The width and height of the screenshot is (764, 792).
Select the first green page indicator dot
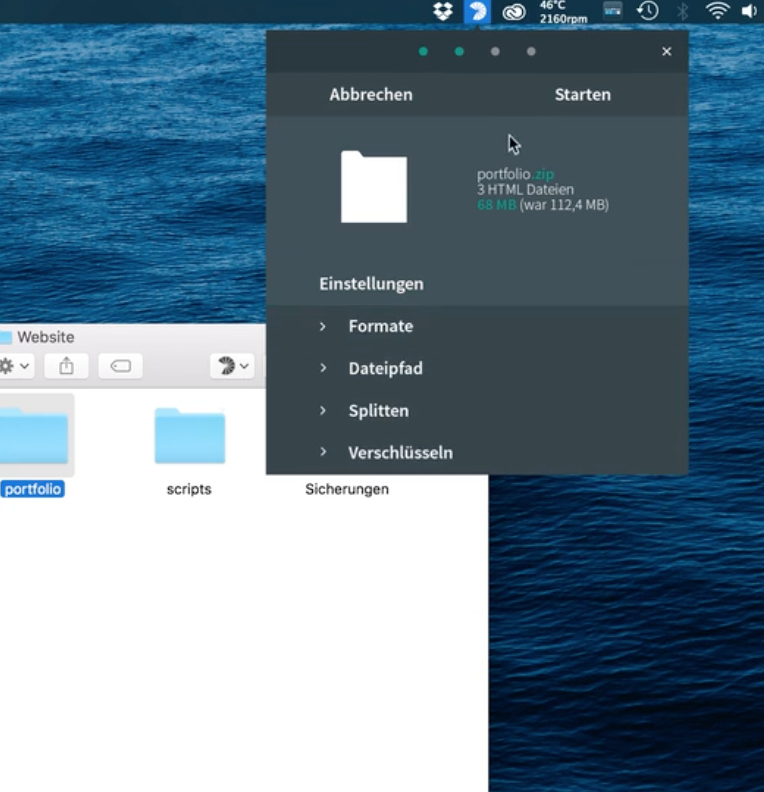(423, 51)
